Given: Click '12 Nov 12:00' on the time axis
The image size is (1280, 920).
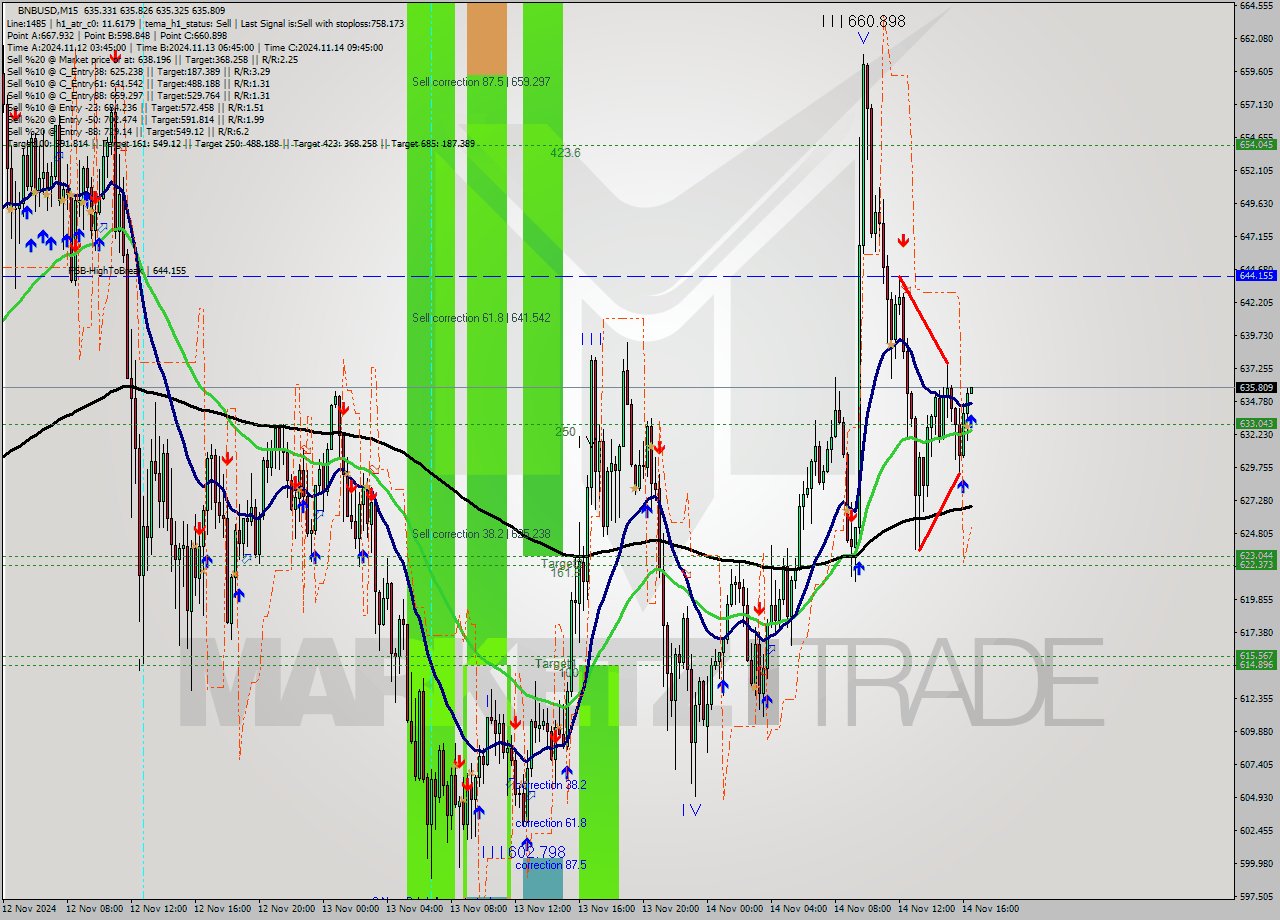Looking at the screenshot, I should pos(160,909).
